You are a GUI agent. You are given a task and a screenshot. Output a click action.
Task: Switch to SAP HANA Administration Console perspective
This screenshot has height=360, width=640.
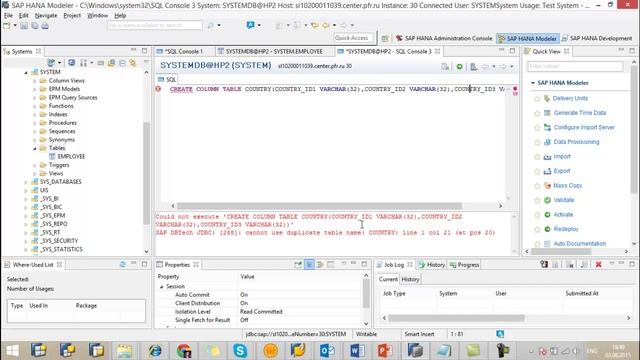coord(444,38)
